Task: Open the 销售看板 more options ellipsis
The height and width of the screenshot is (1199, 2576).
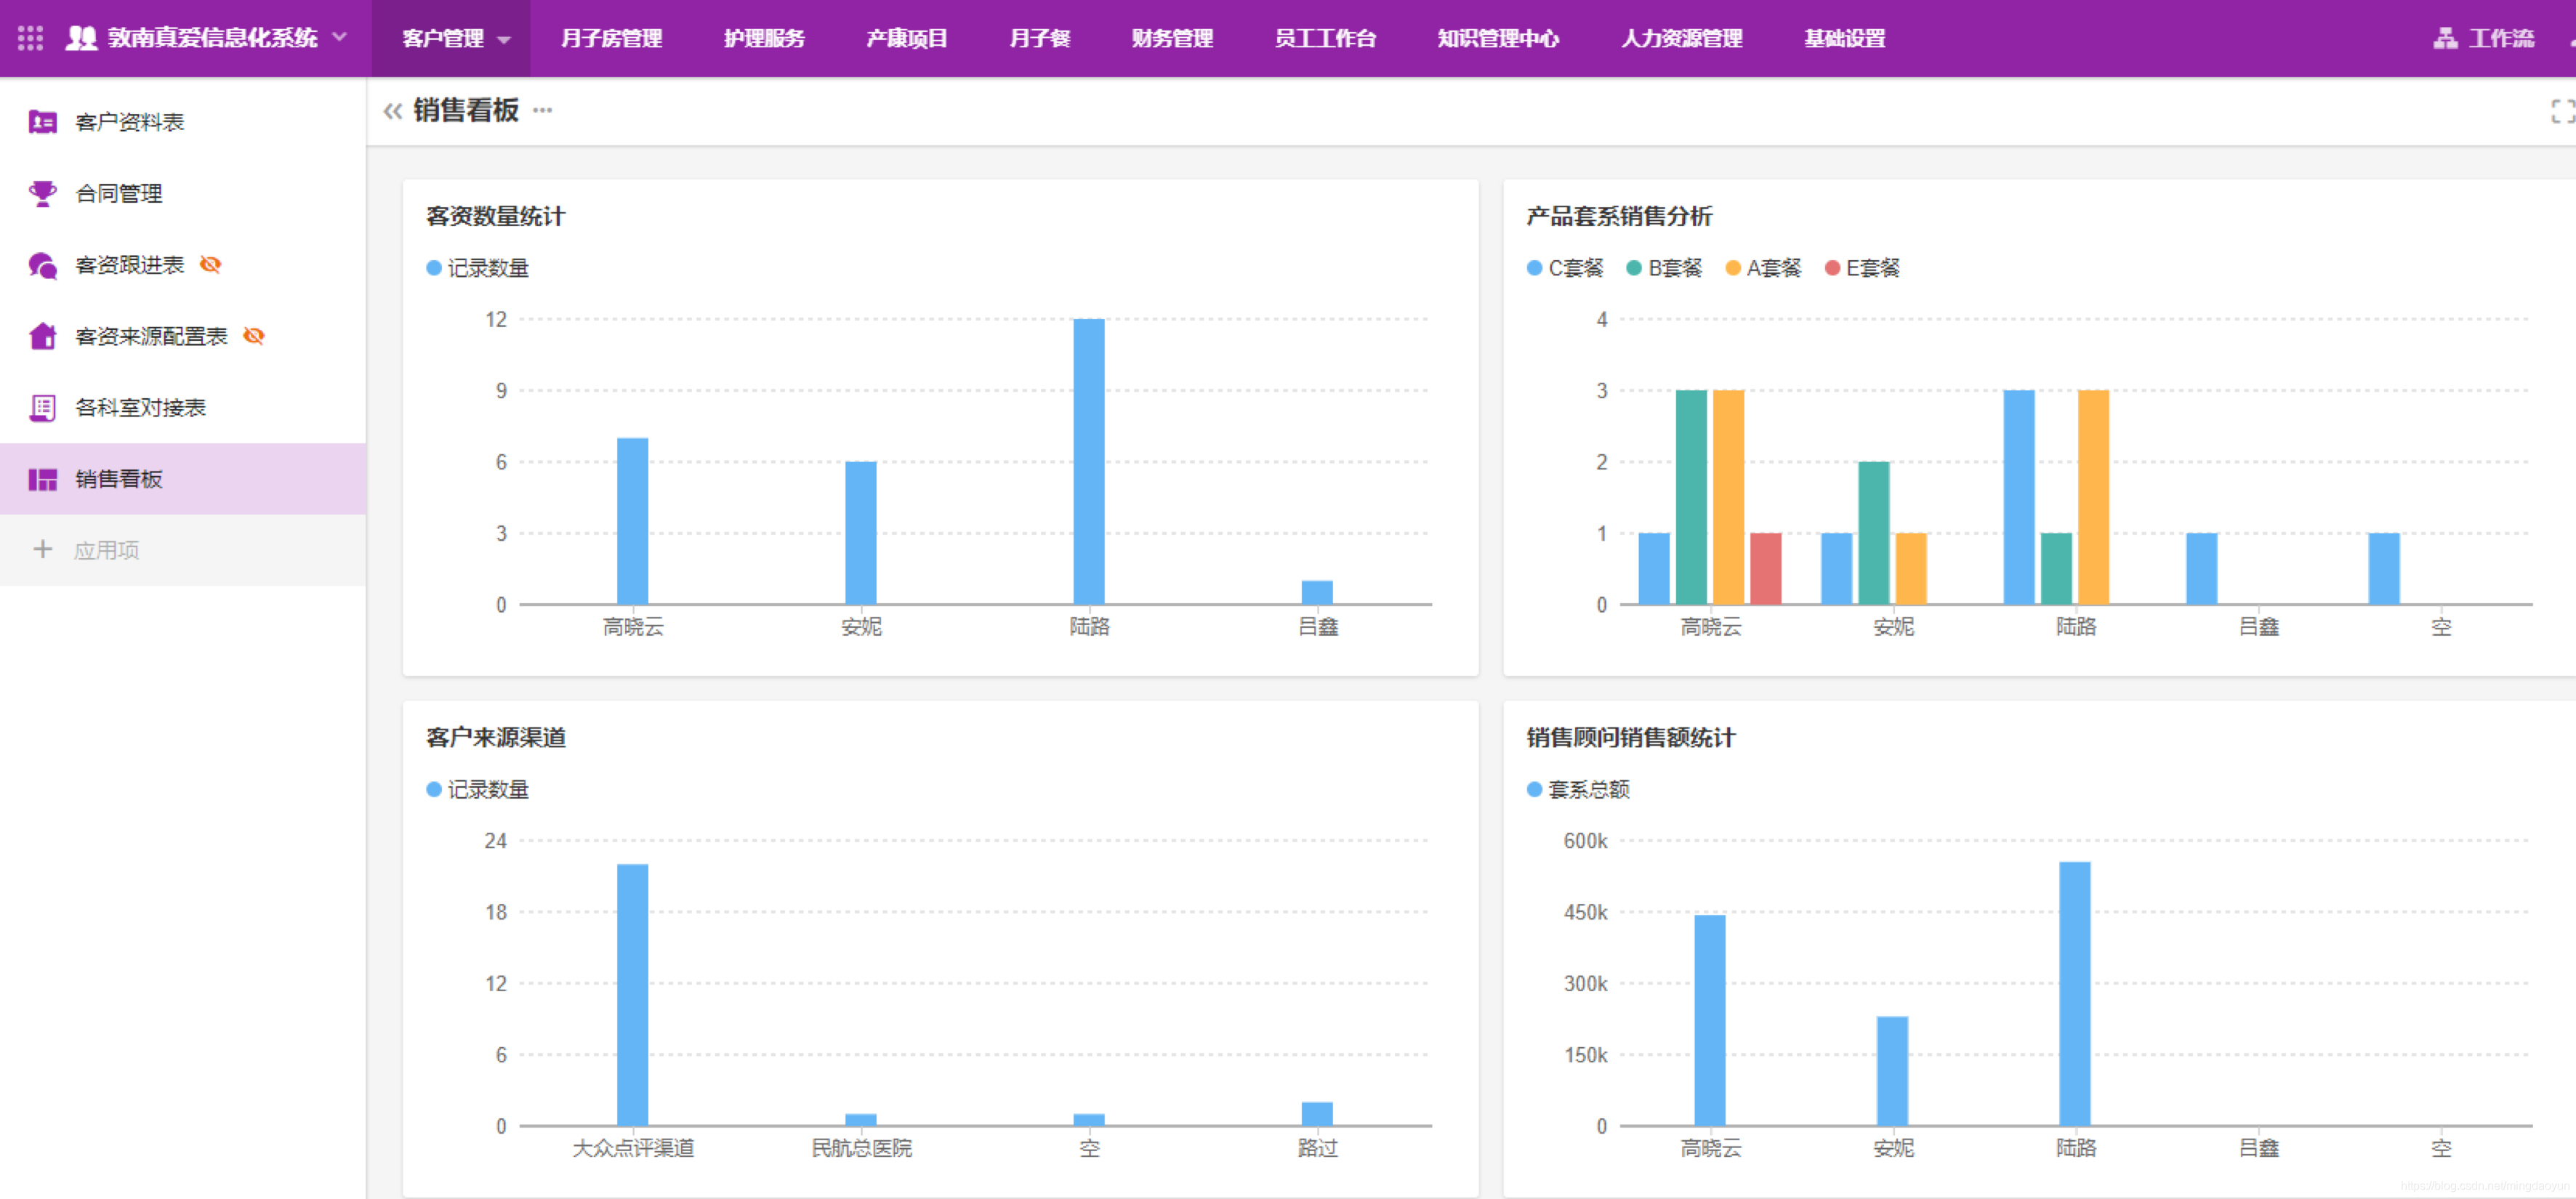Action: tap(542, 110)
